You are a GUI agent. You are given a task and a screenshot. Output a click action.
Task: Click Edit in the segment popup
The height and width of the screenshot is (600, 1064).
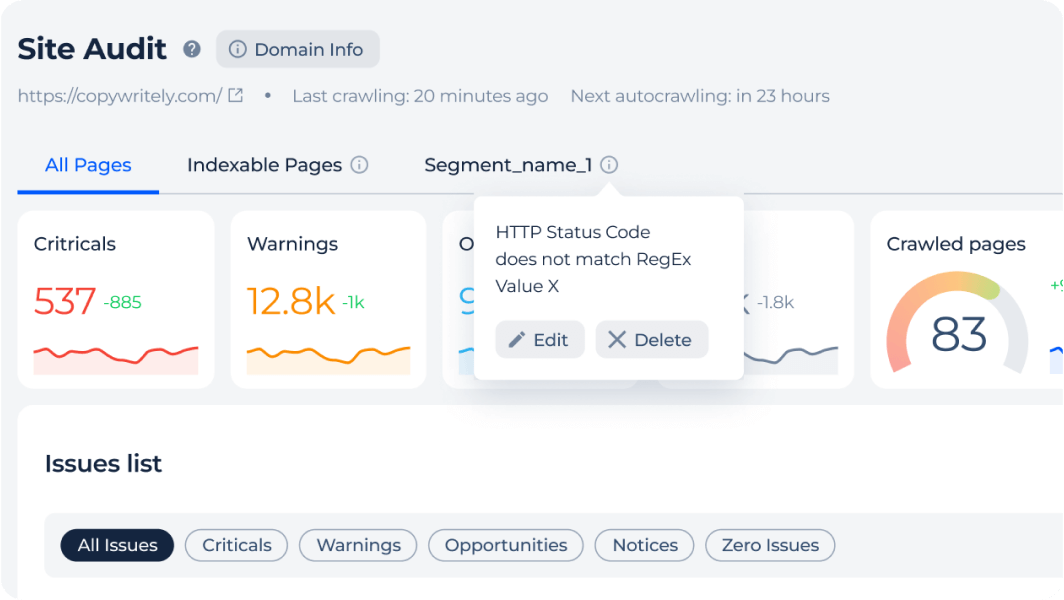pyautogui.click(x=539, y=339)
